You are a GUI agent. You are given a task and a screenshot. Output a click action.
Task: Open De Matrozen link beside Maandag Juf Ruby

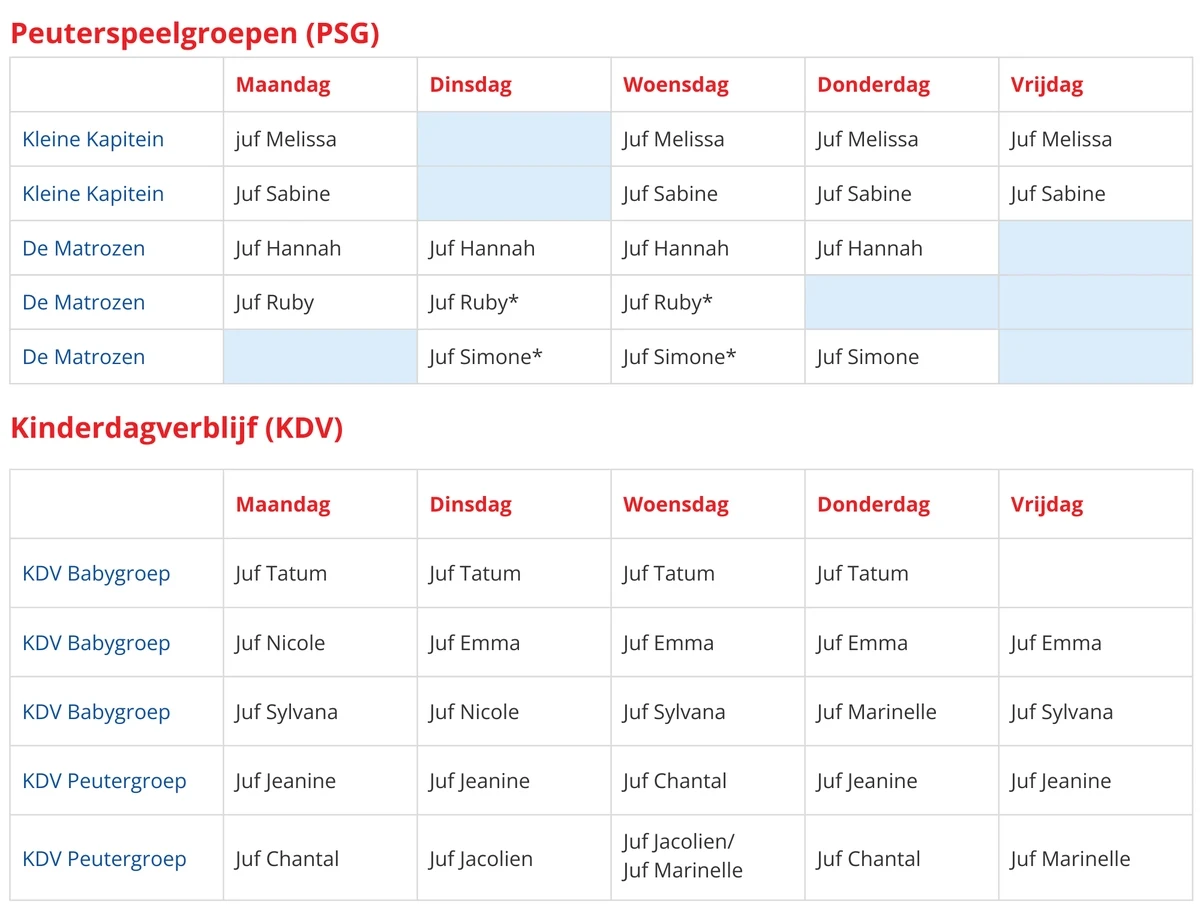pyautogui.click(x=84, y=302)
